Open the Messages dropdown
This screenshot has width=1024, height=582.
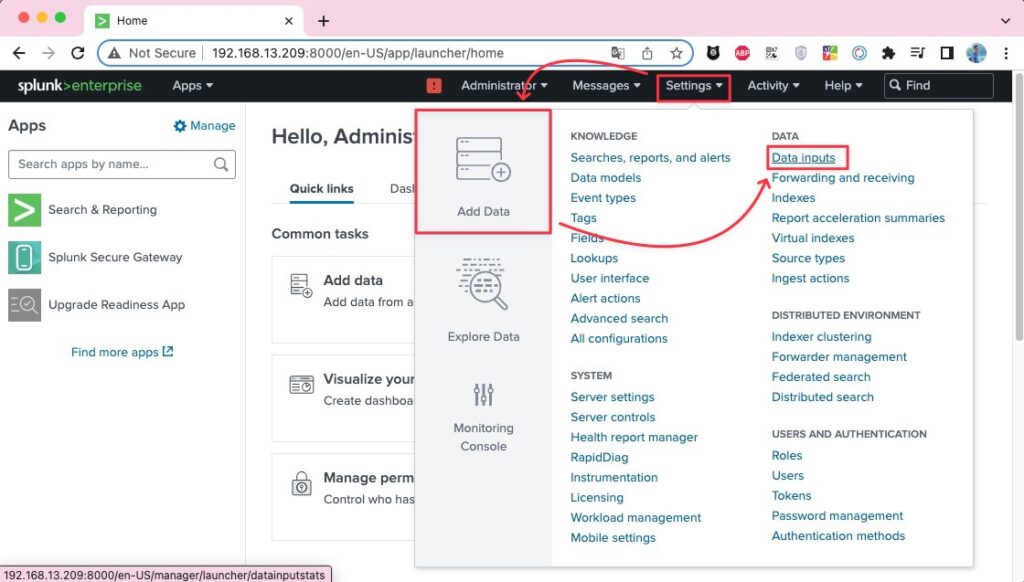point(606,86)
